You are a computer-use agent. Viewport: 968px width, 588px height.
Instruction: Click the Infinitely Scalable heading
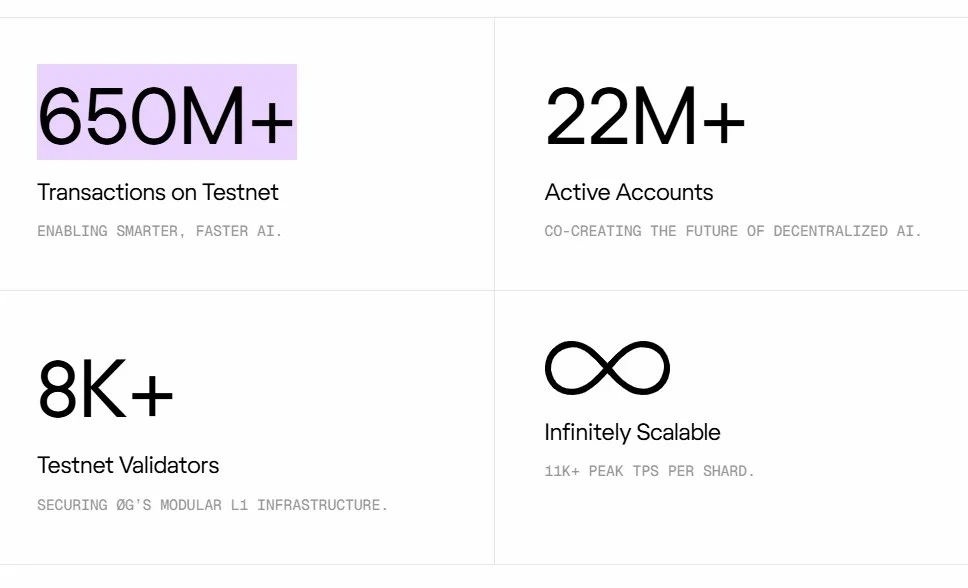click(632, 432)
